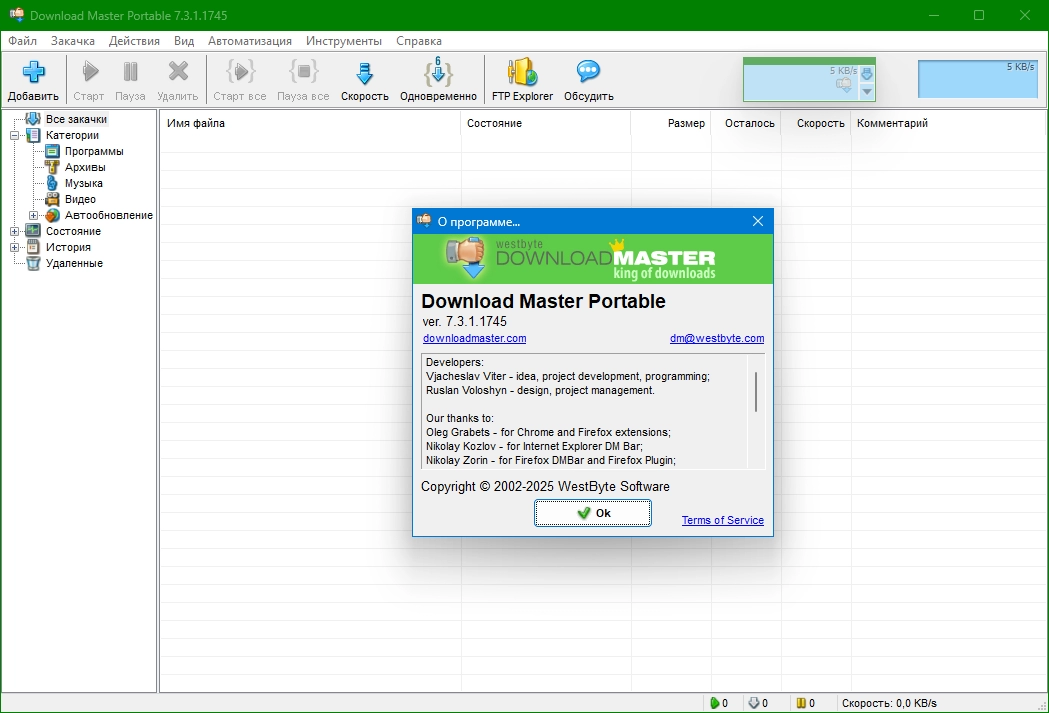This screenshot has width=1049, height=713.
Task: Select Все закачки in the tree
Action: point(76,119)
